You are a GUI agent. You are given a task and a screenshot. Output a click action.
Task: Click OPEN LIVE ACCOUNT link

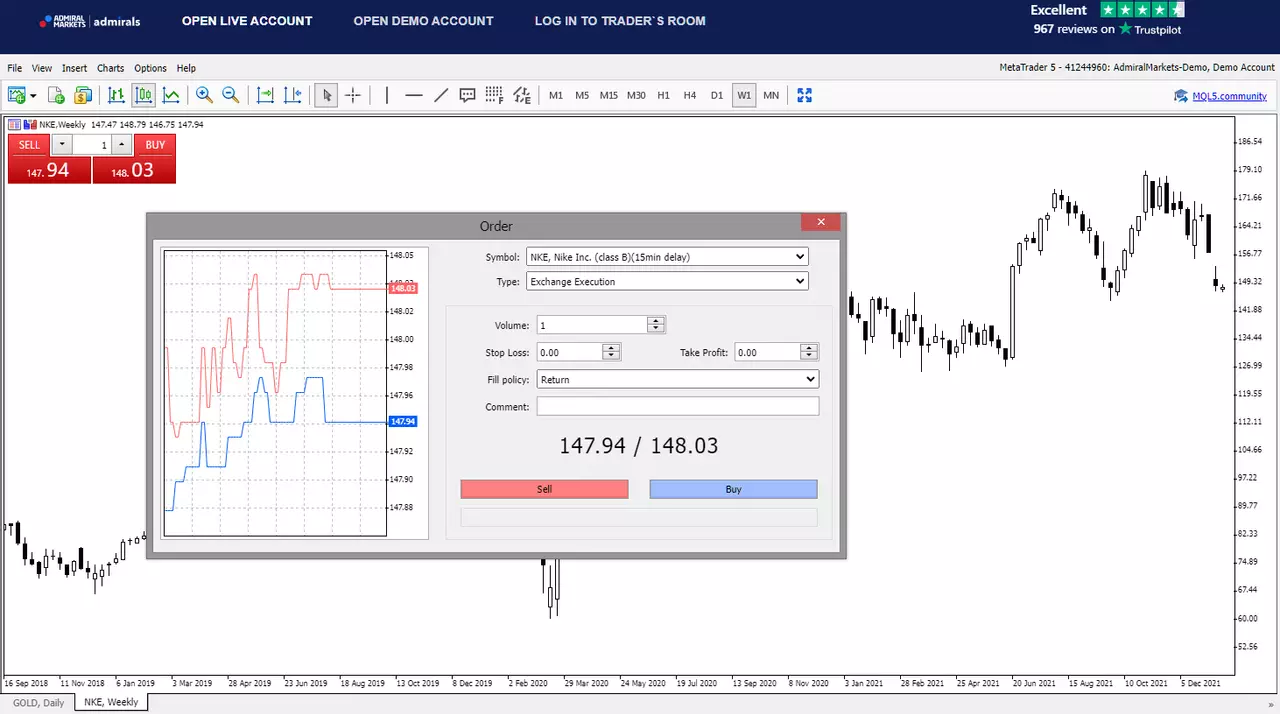point(247,20)
